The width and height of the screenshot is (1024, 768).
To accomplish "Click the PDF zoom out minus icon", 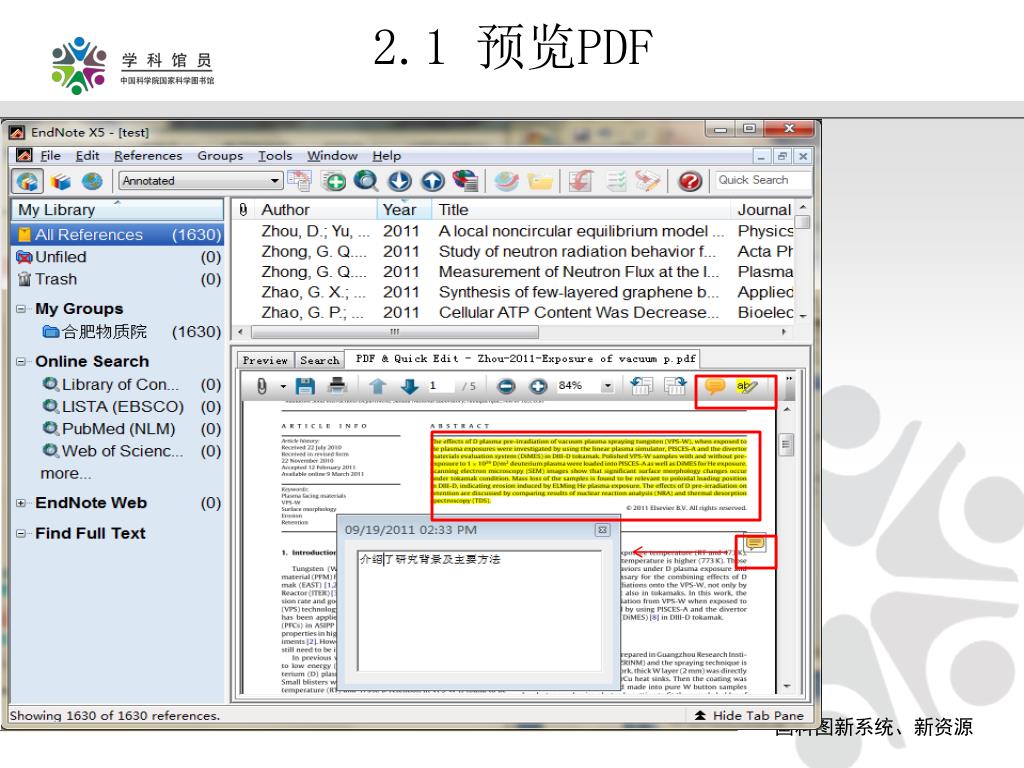I will pos(506,386).
